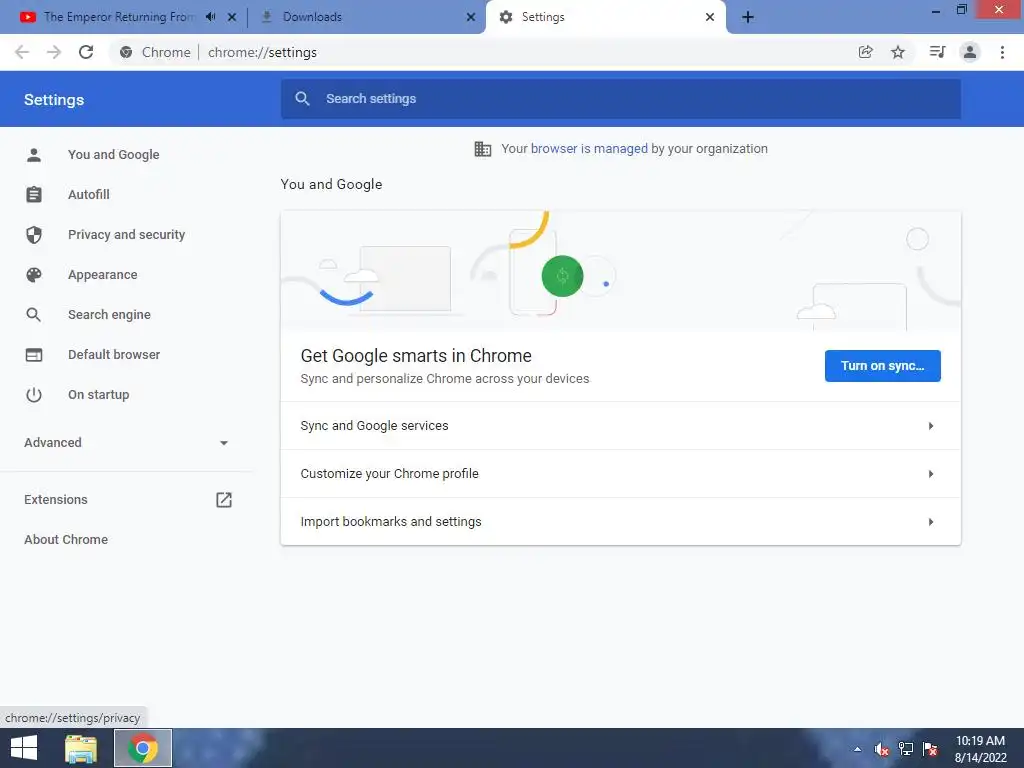Screen dimensions: 1024x768
Task: Expand Customize your Chrome profile arrow
Action: 931,473
